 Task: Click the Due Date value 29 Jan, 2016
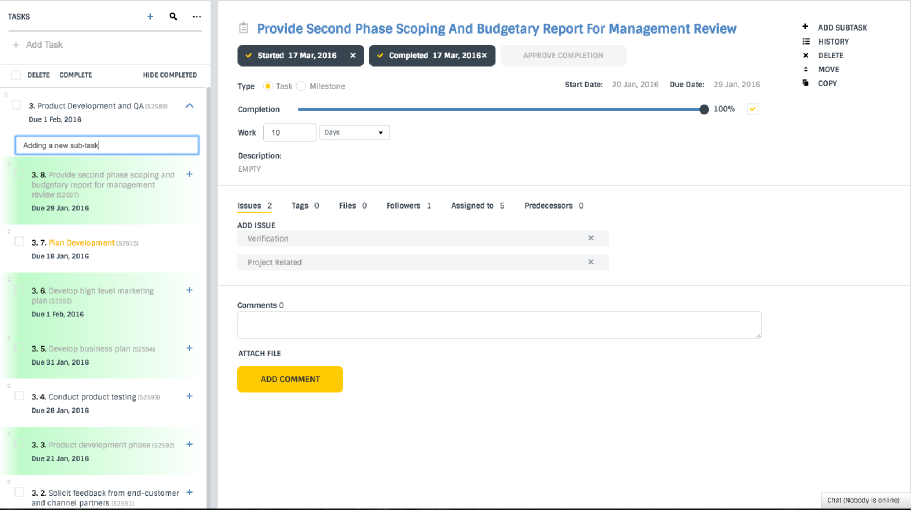click(x=737, y=84)
